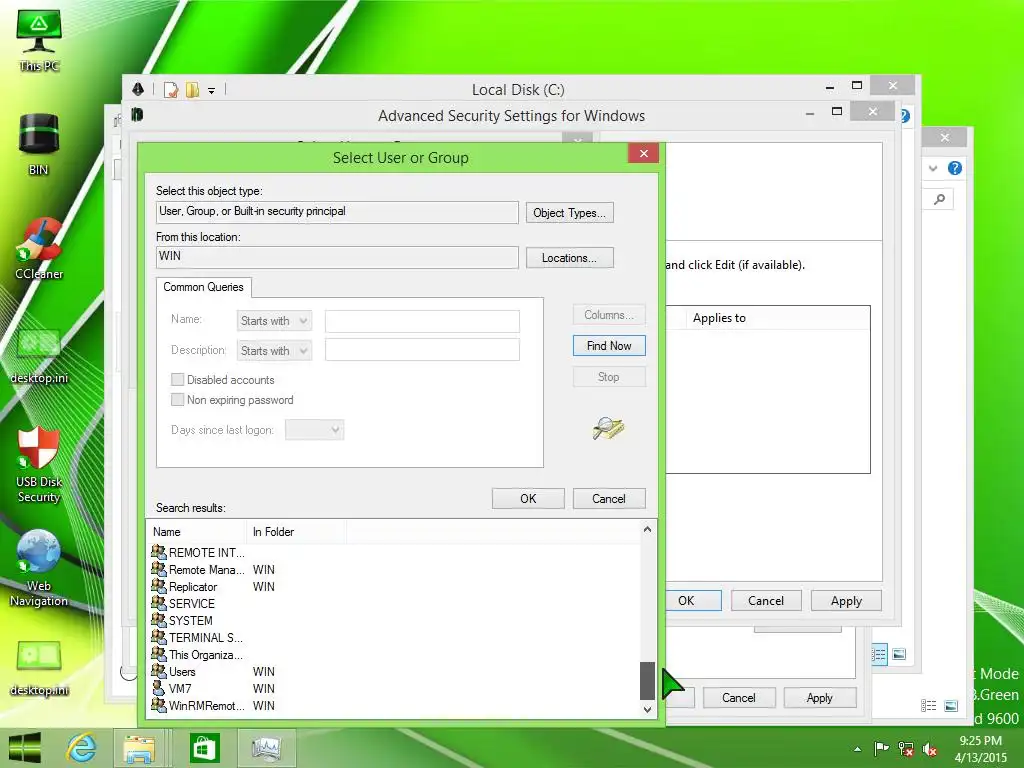Click Cancel in Advanced Security Settings

tap(766, 601)
